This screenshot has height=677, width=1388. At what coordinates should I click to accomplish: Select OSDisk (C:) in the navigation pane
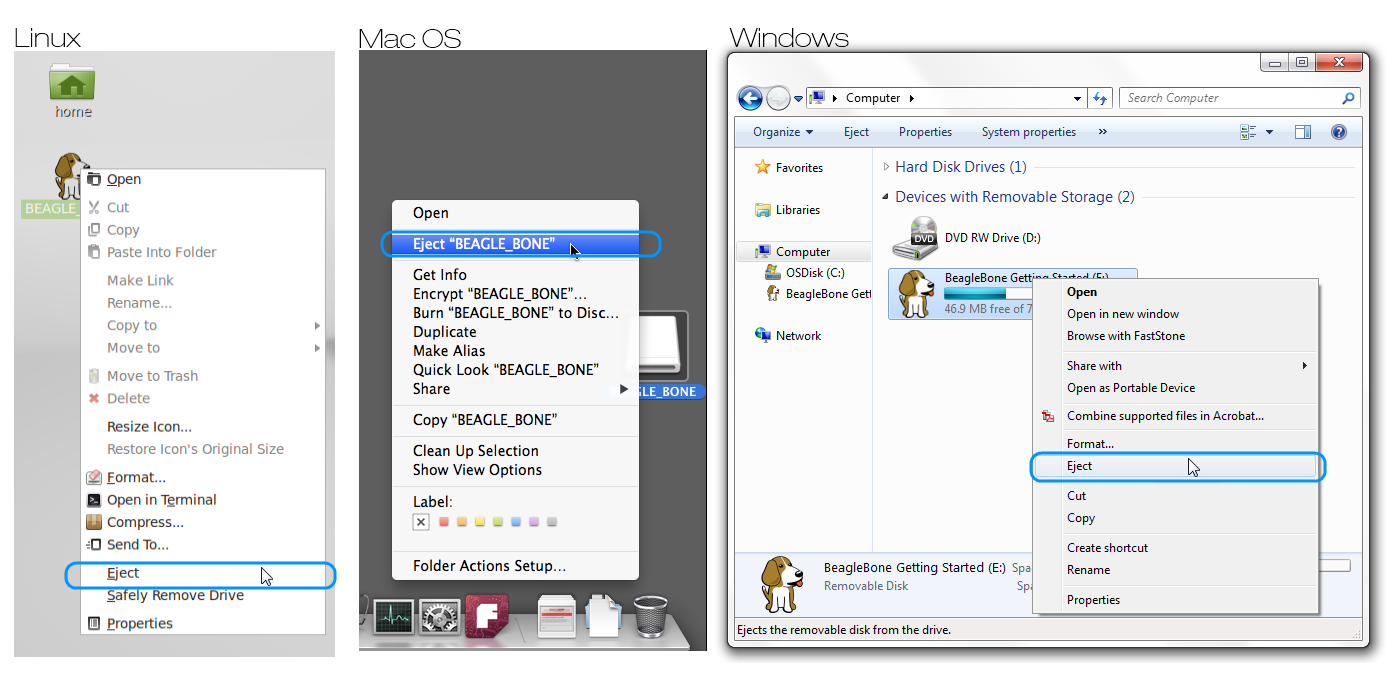pyautogui.click(x=815, y=272)
